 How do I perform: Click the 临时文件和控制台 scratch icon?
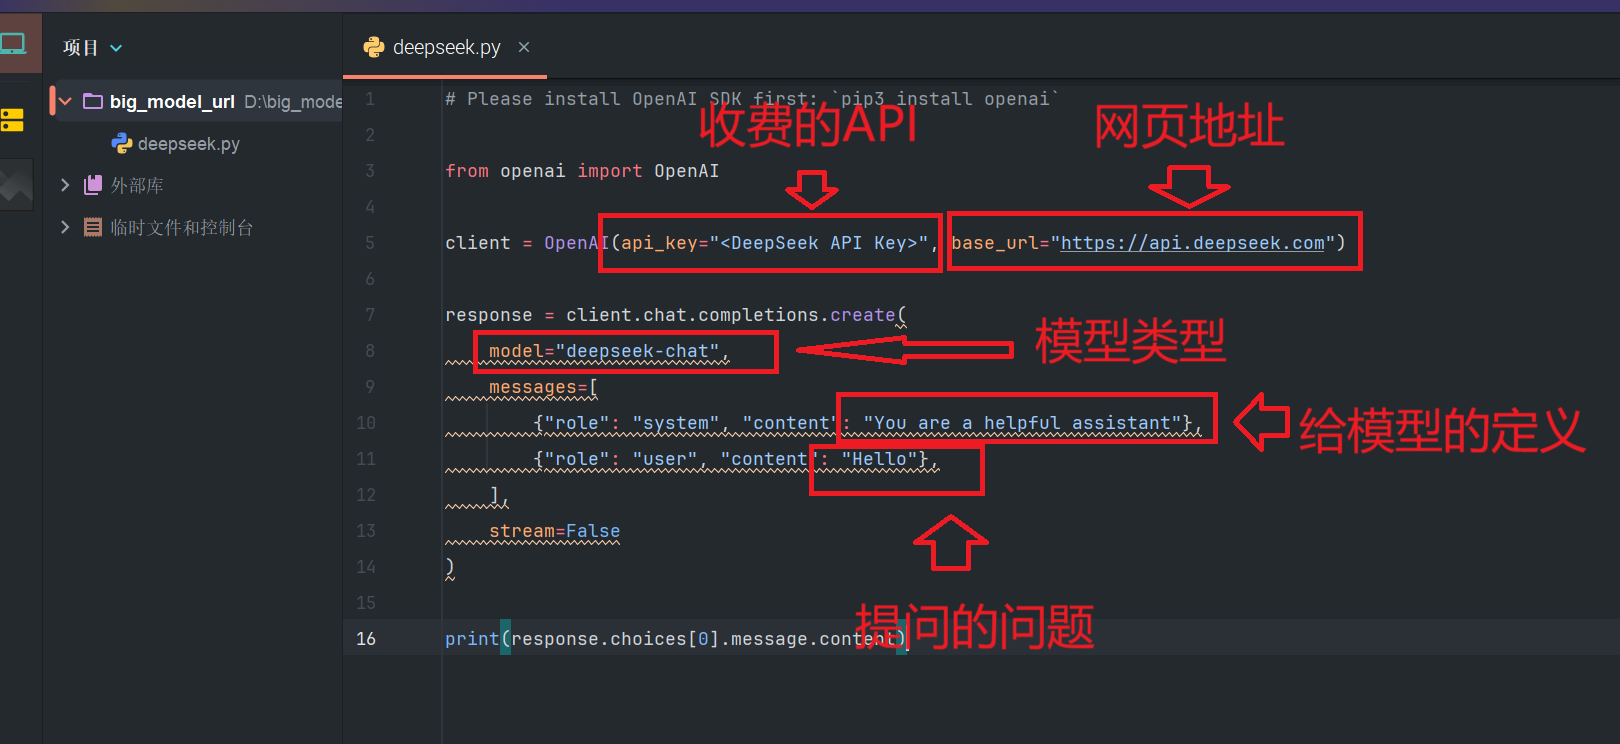tap(93, 227)
